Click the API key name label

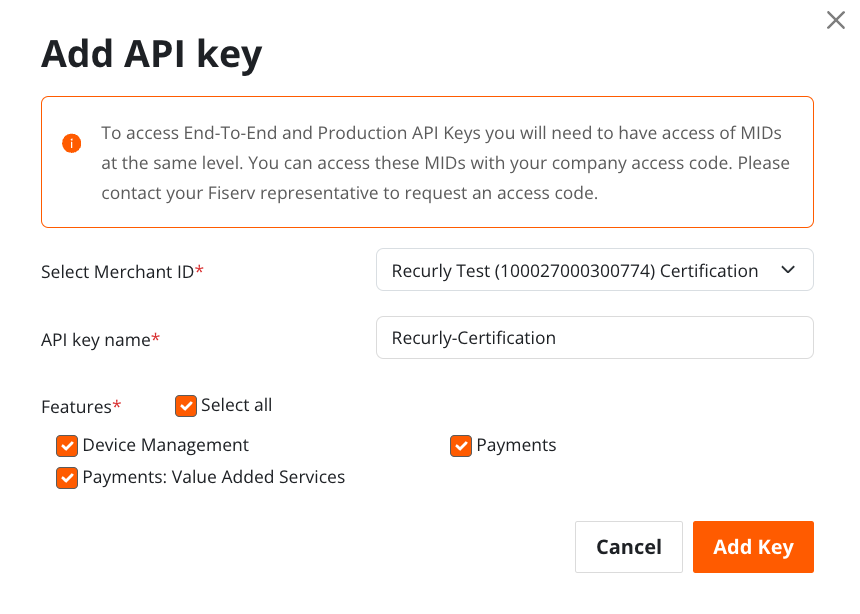(100, 340)
